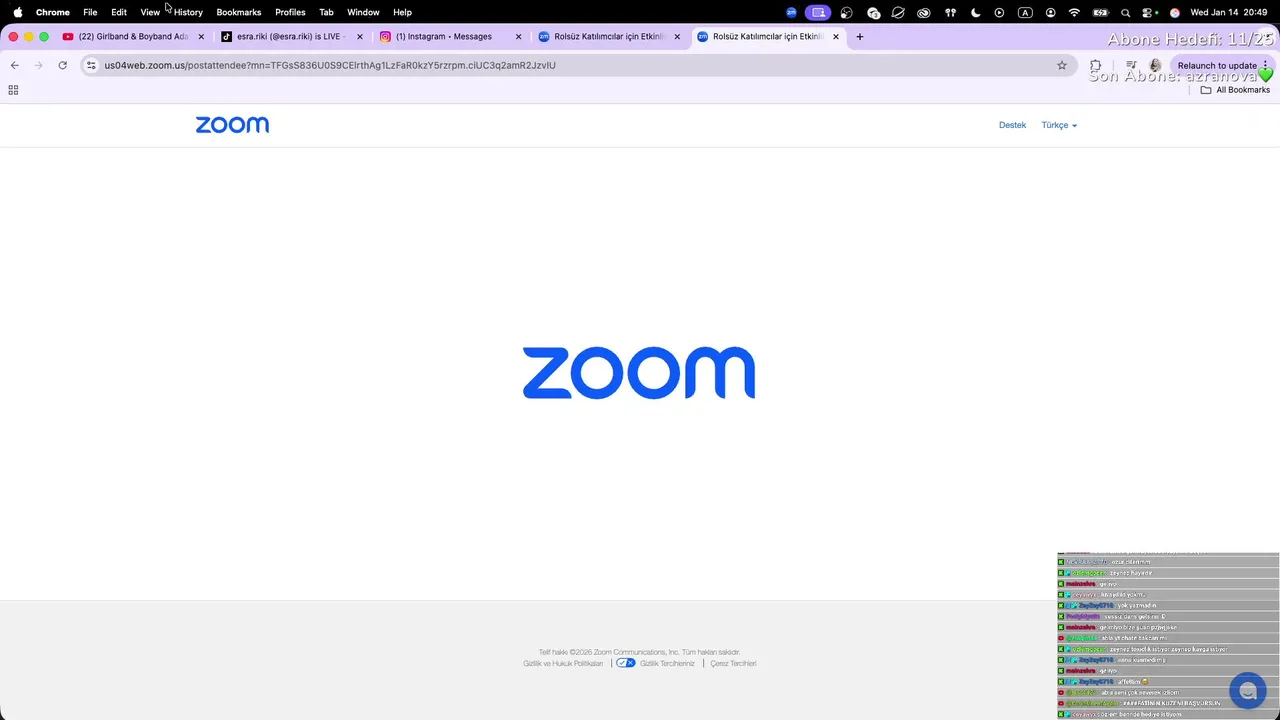Open the Window menu
The height and width of the screenshot is (720, 1280).
(363, 12)
